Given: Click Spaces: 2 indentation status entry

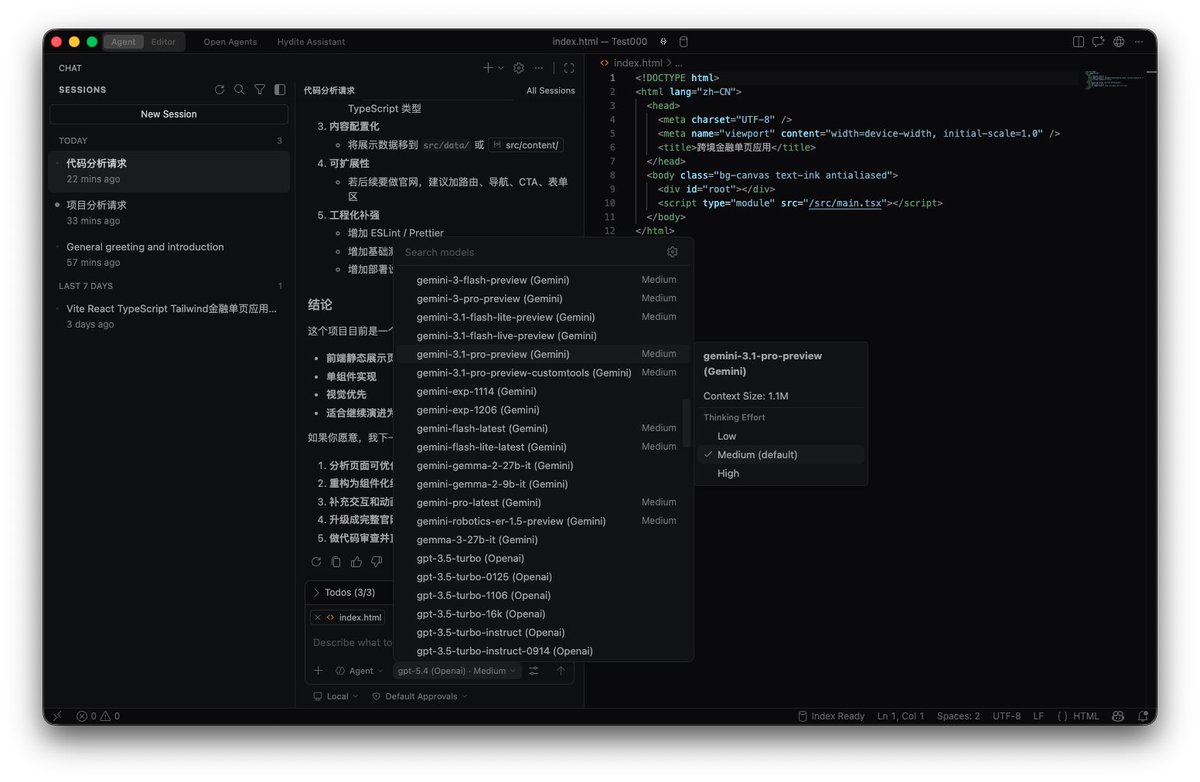Looking at the screenshot, I should pos(958,716).
